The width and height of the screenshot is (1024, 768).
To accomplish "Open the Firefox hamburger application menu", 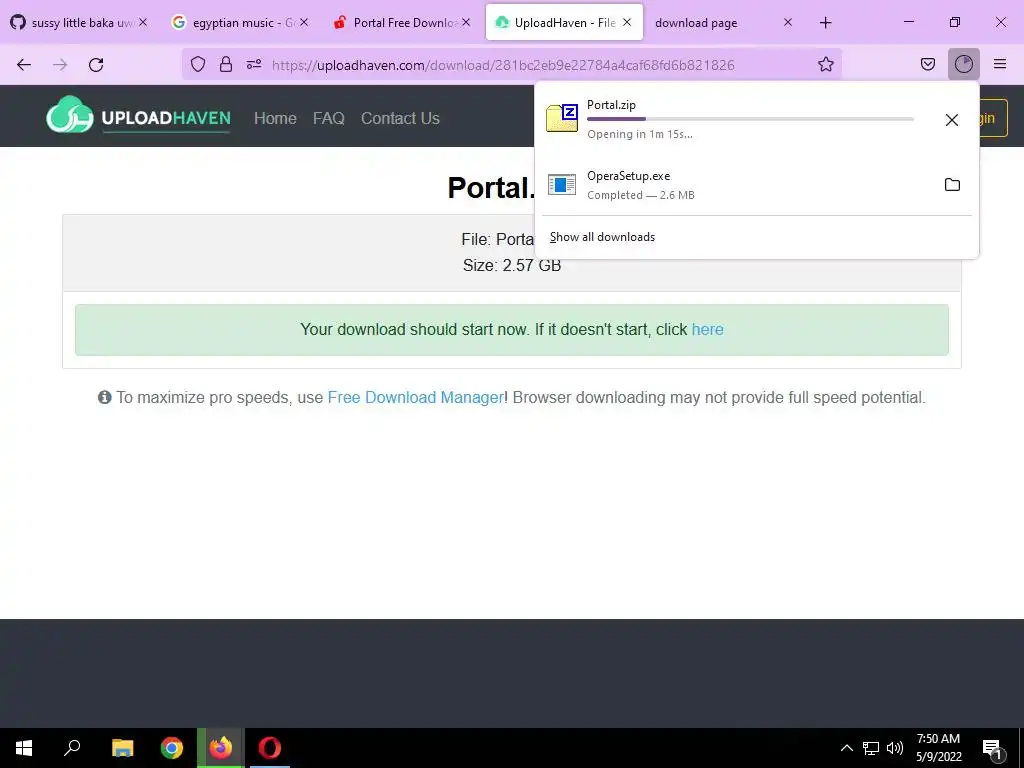I will (x=1000, y=64).
